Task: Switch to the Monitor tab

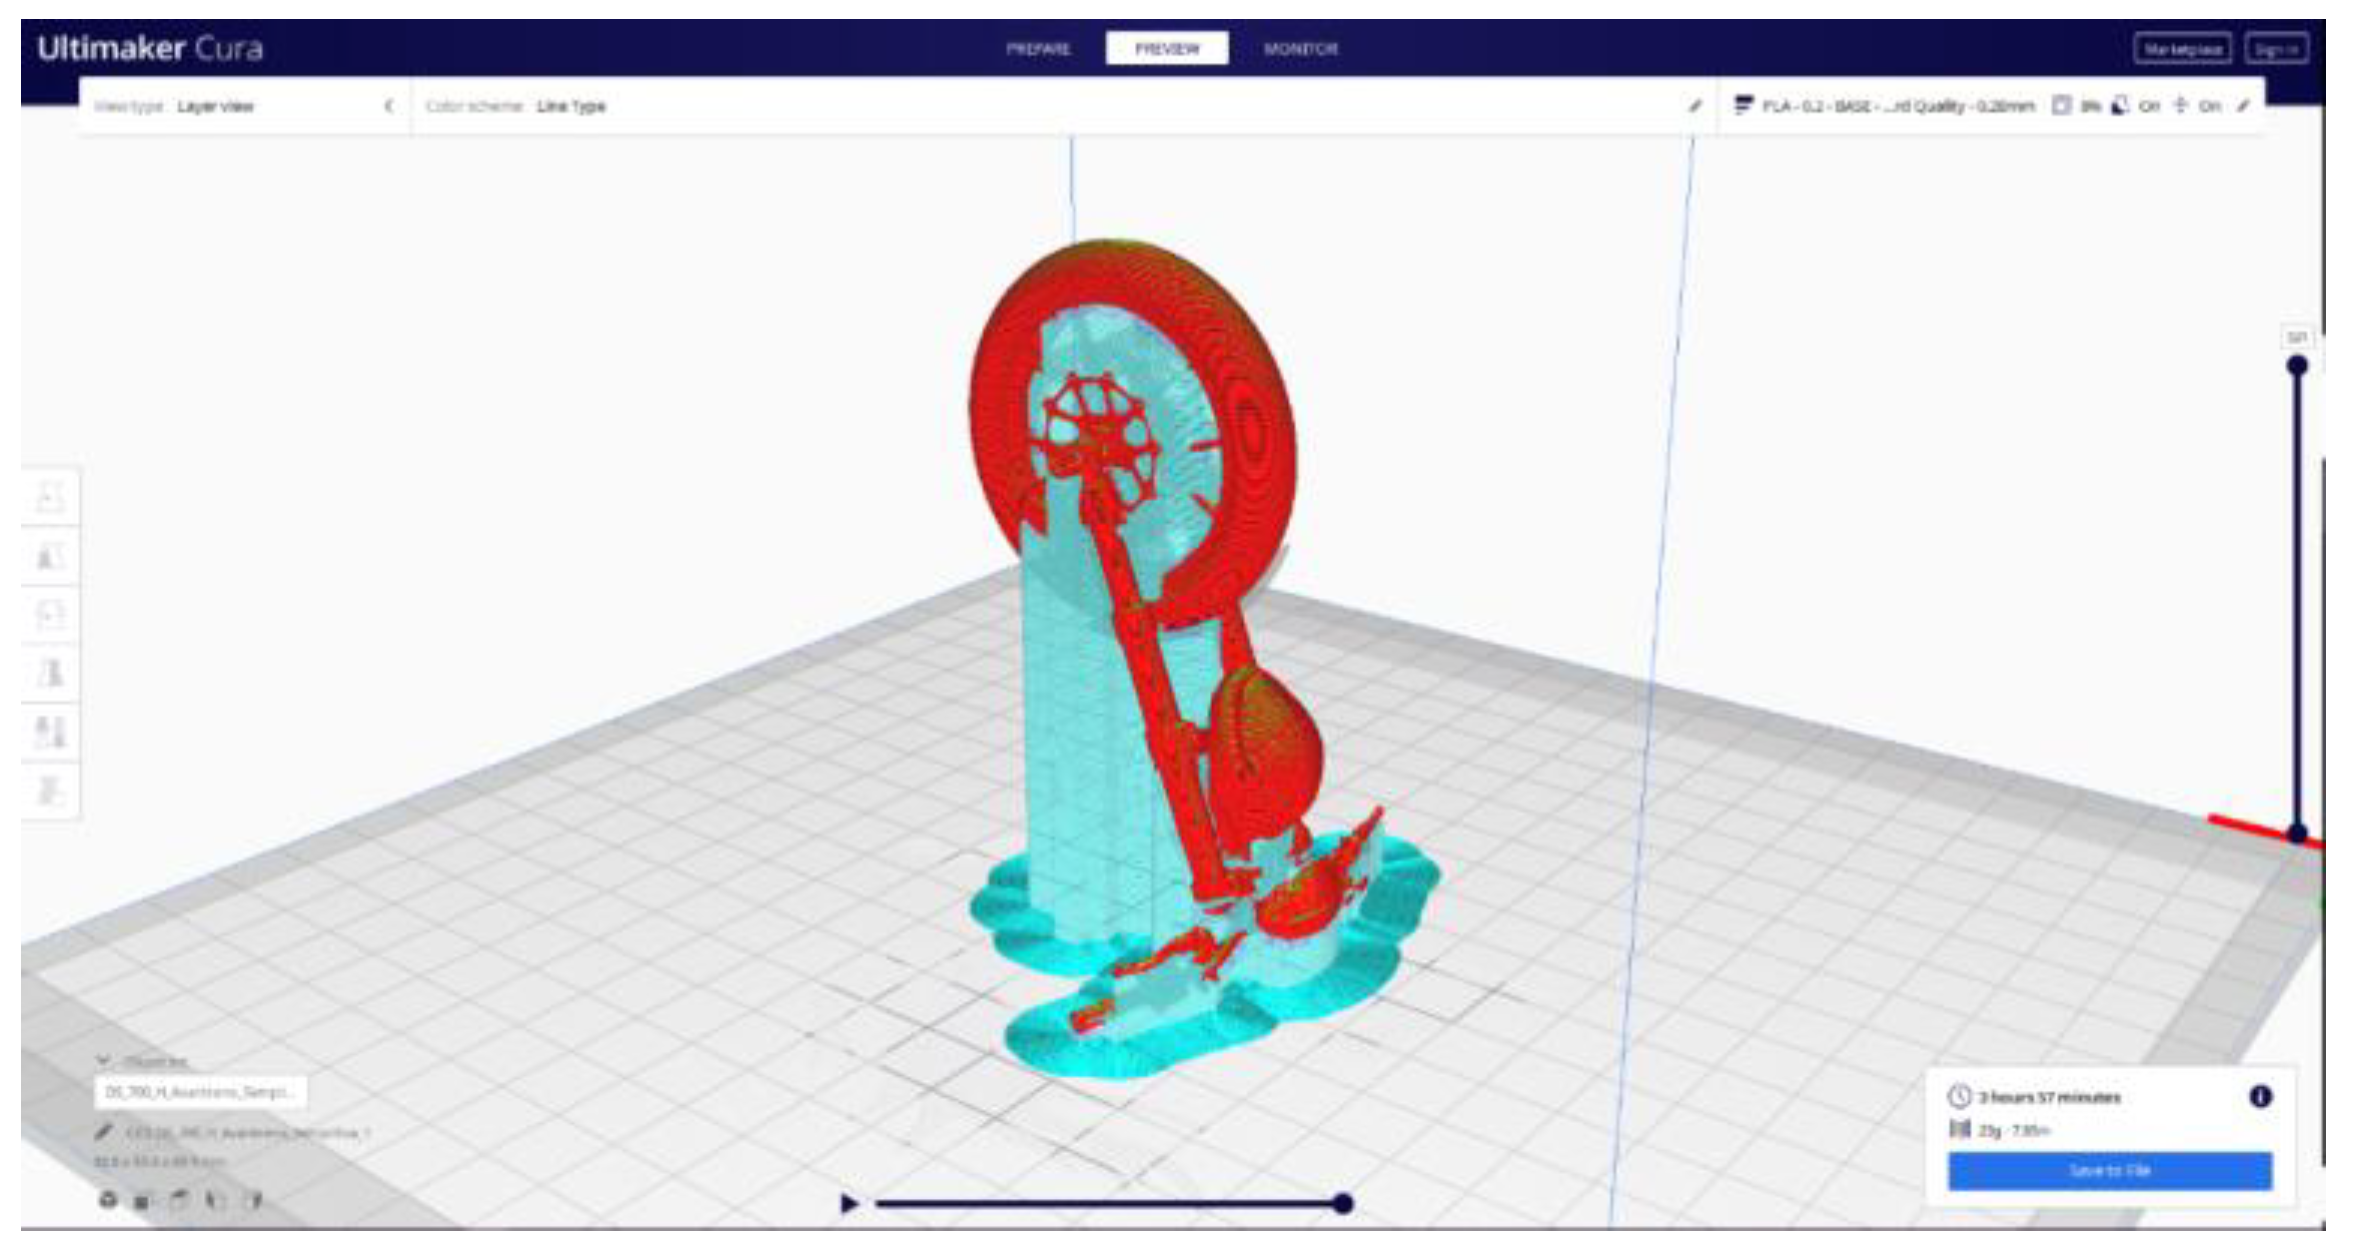Action: click(x=1300, y=48)
